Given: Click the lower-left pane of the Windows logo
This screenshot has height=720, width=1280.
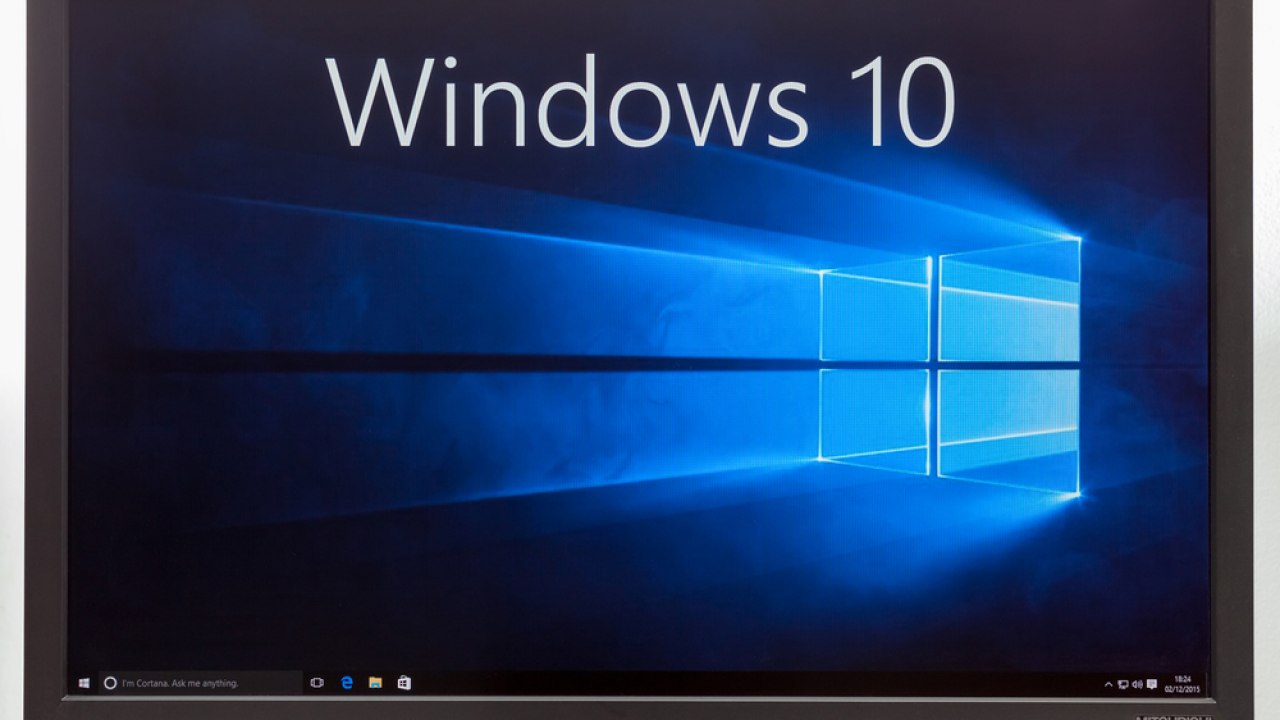Looking at the screenshot, I should (x=875, y=415).
